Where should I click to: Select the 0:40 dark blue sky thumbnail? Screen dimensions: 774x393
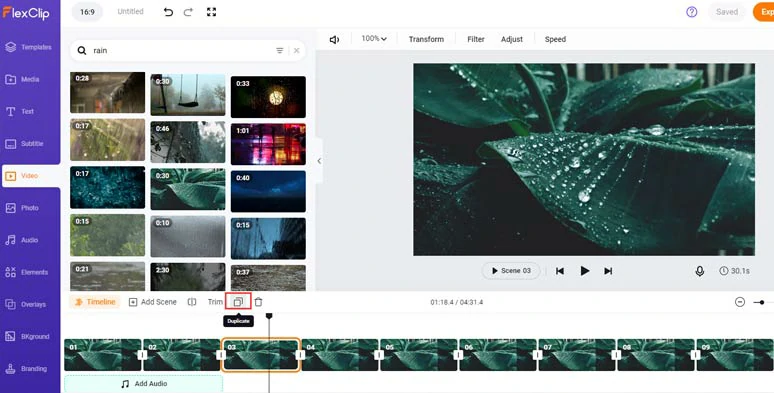click(268, 192)
